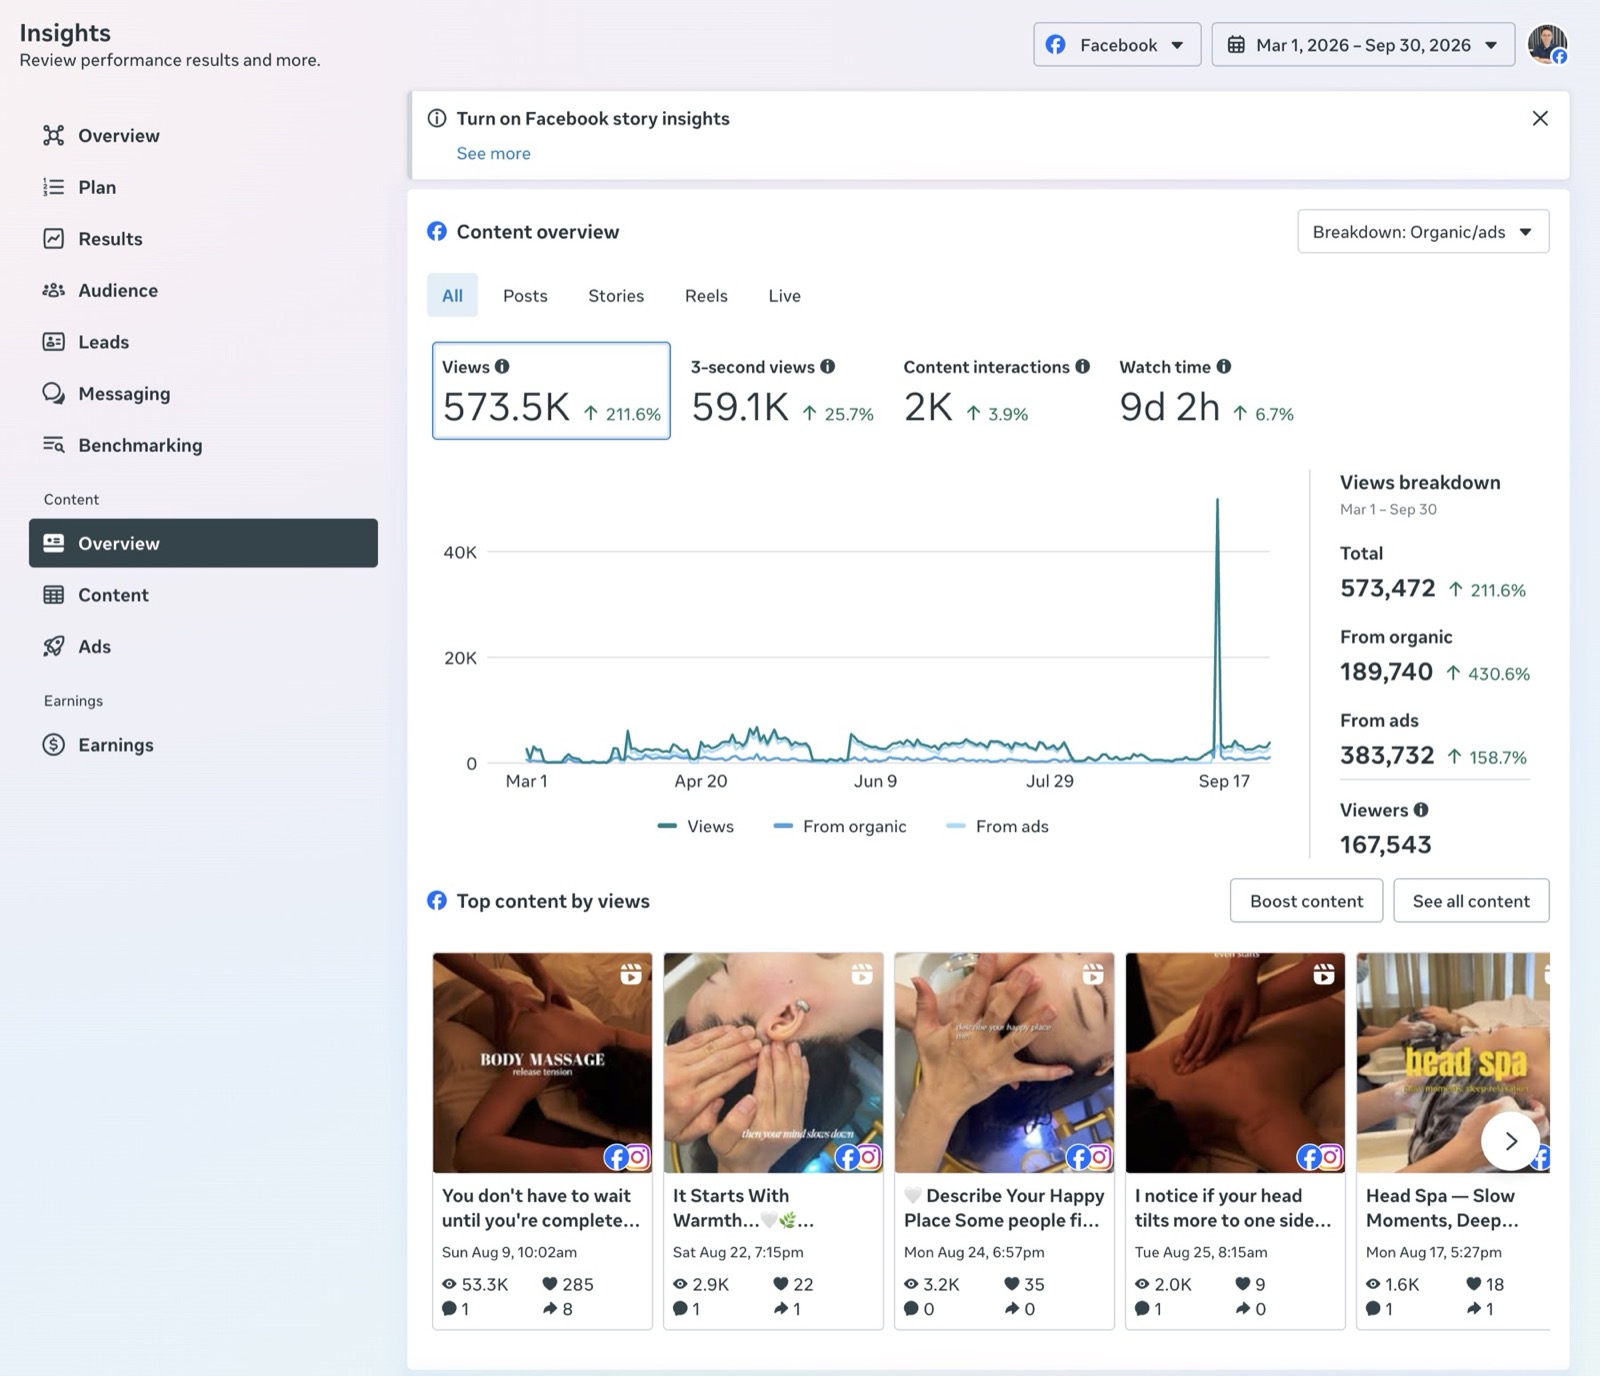Open Ads in the sidebar

[77, 646]
